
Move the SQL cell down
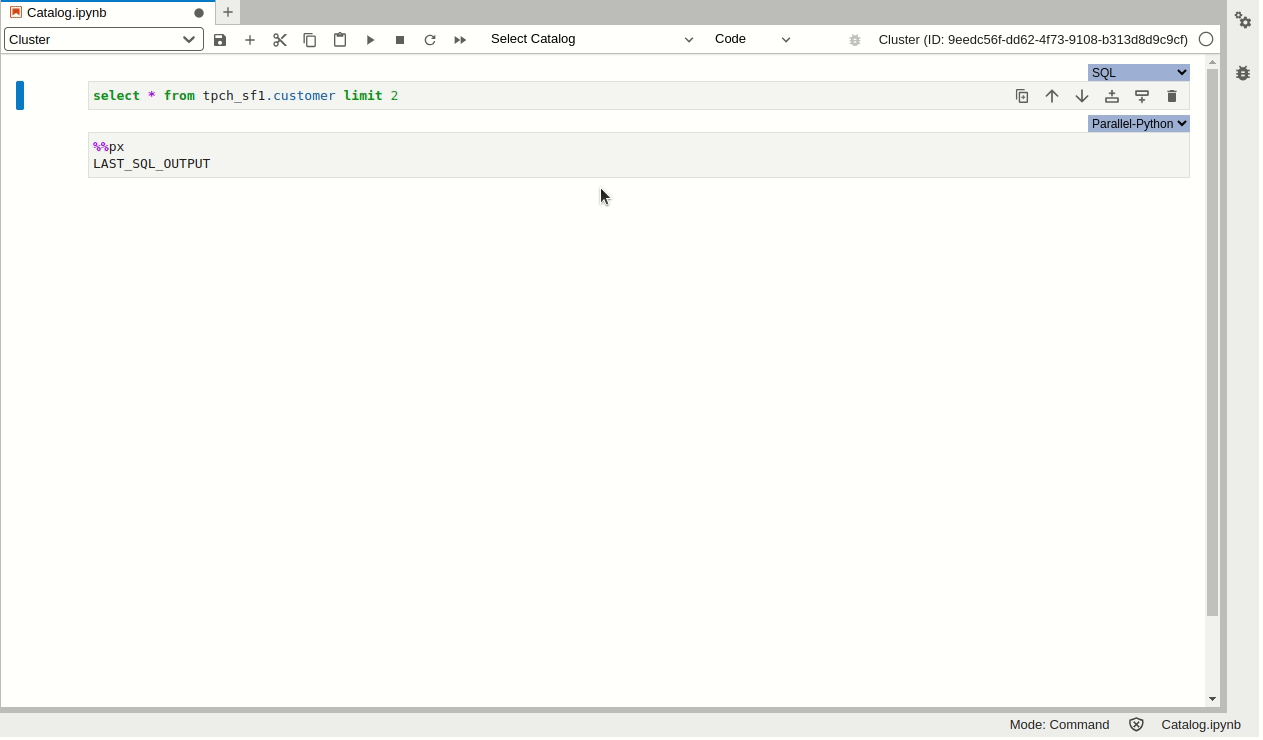click(1082, 97)
